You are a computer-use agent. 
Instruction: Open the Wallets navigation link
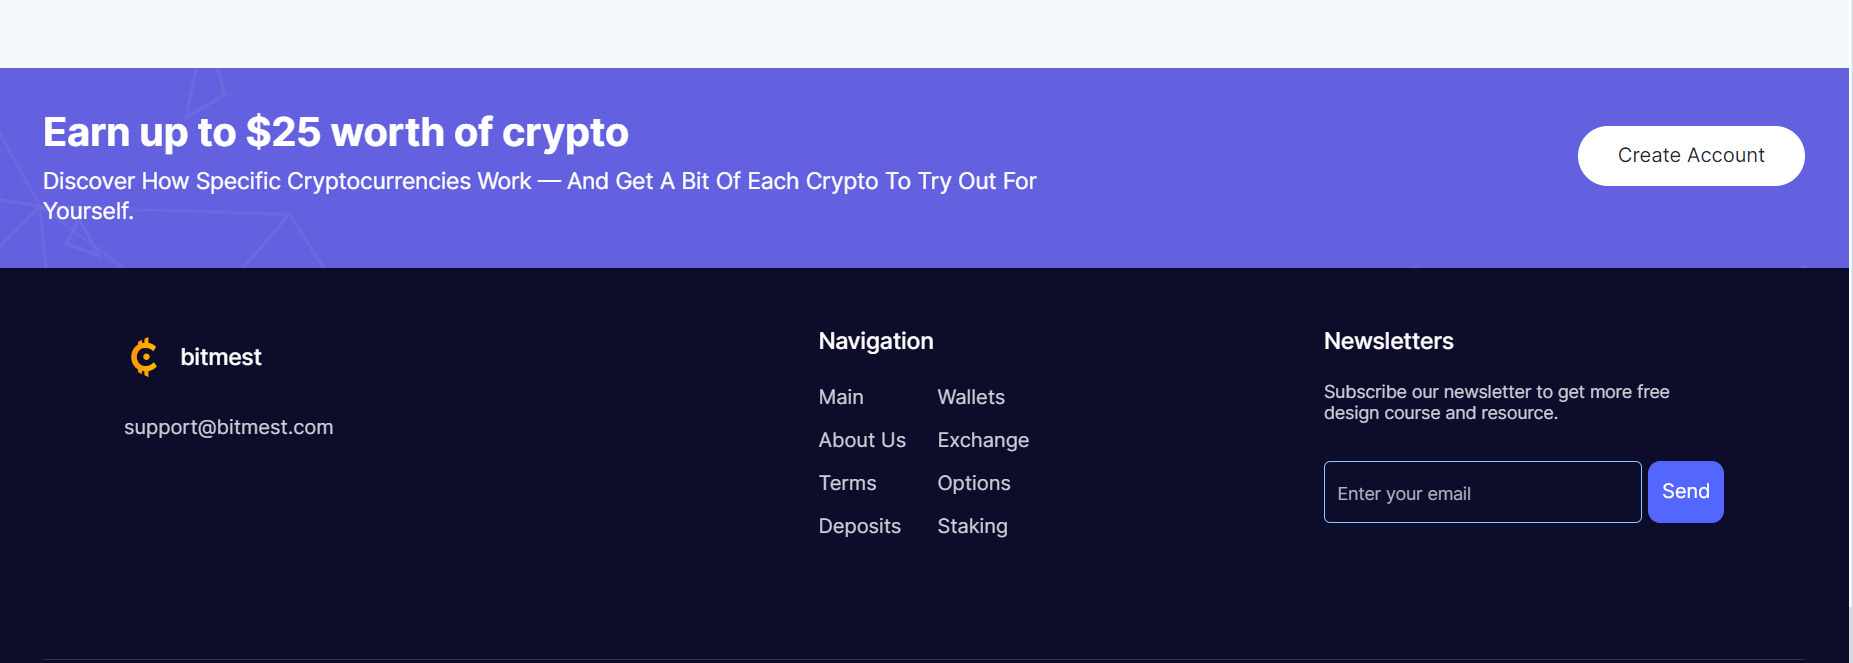click(x=970, y=397)
